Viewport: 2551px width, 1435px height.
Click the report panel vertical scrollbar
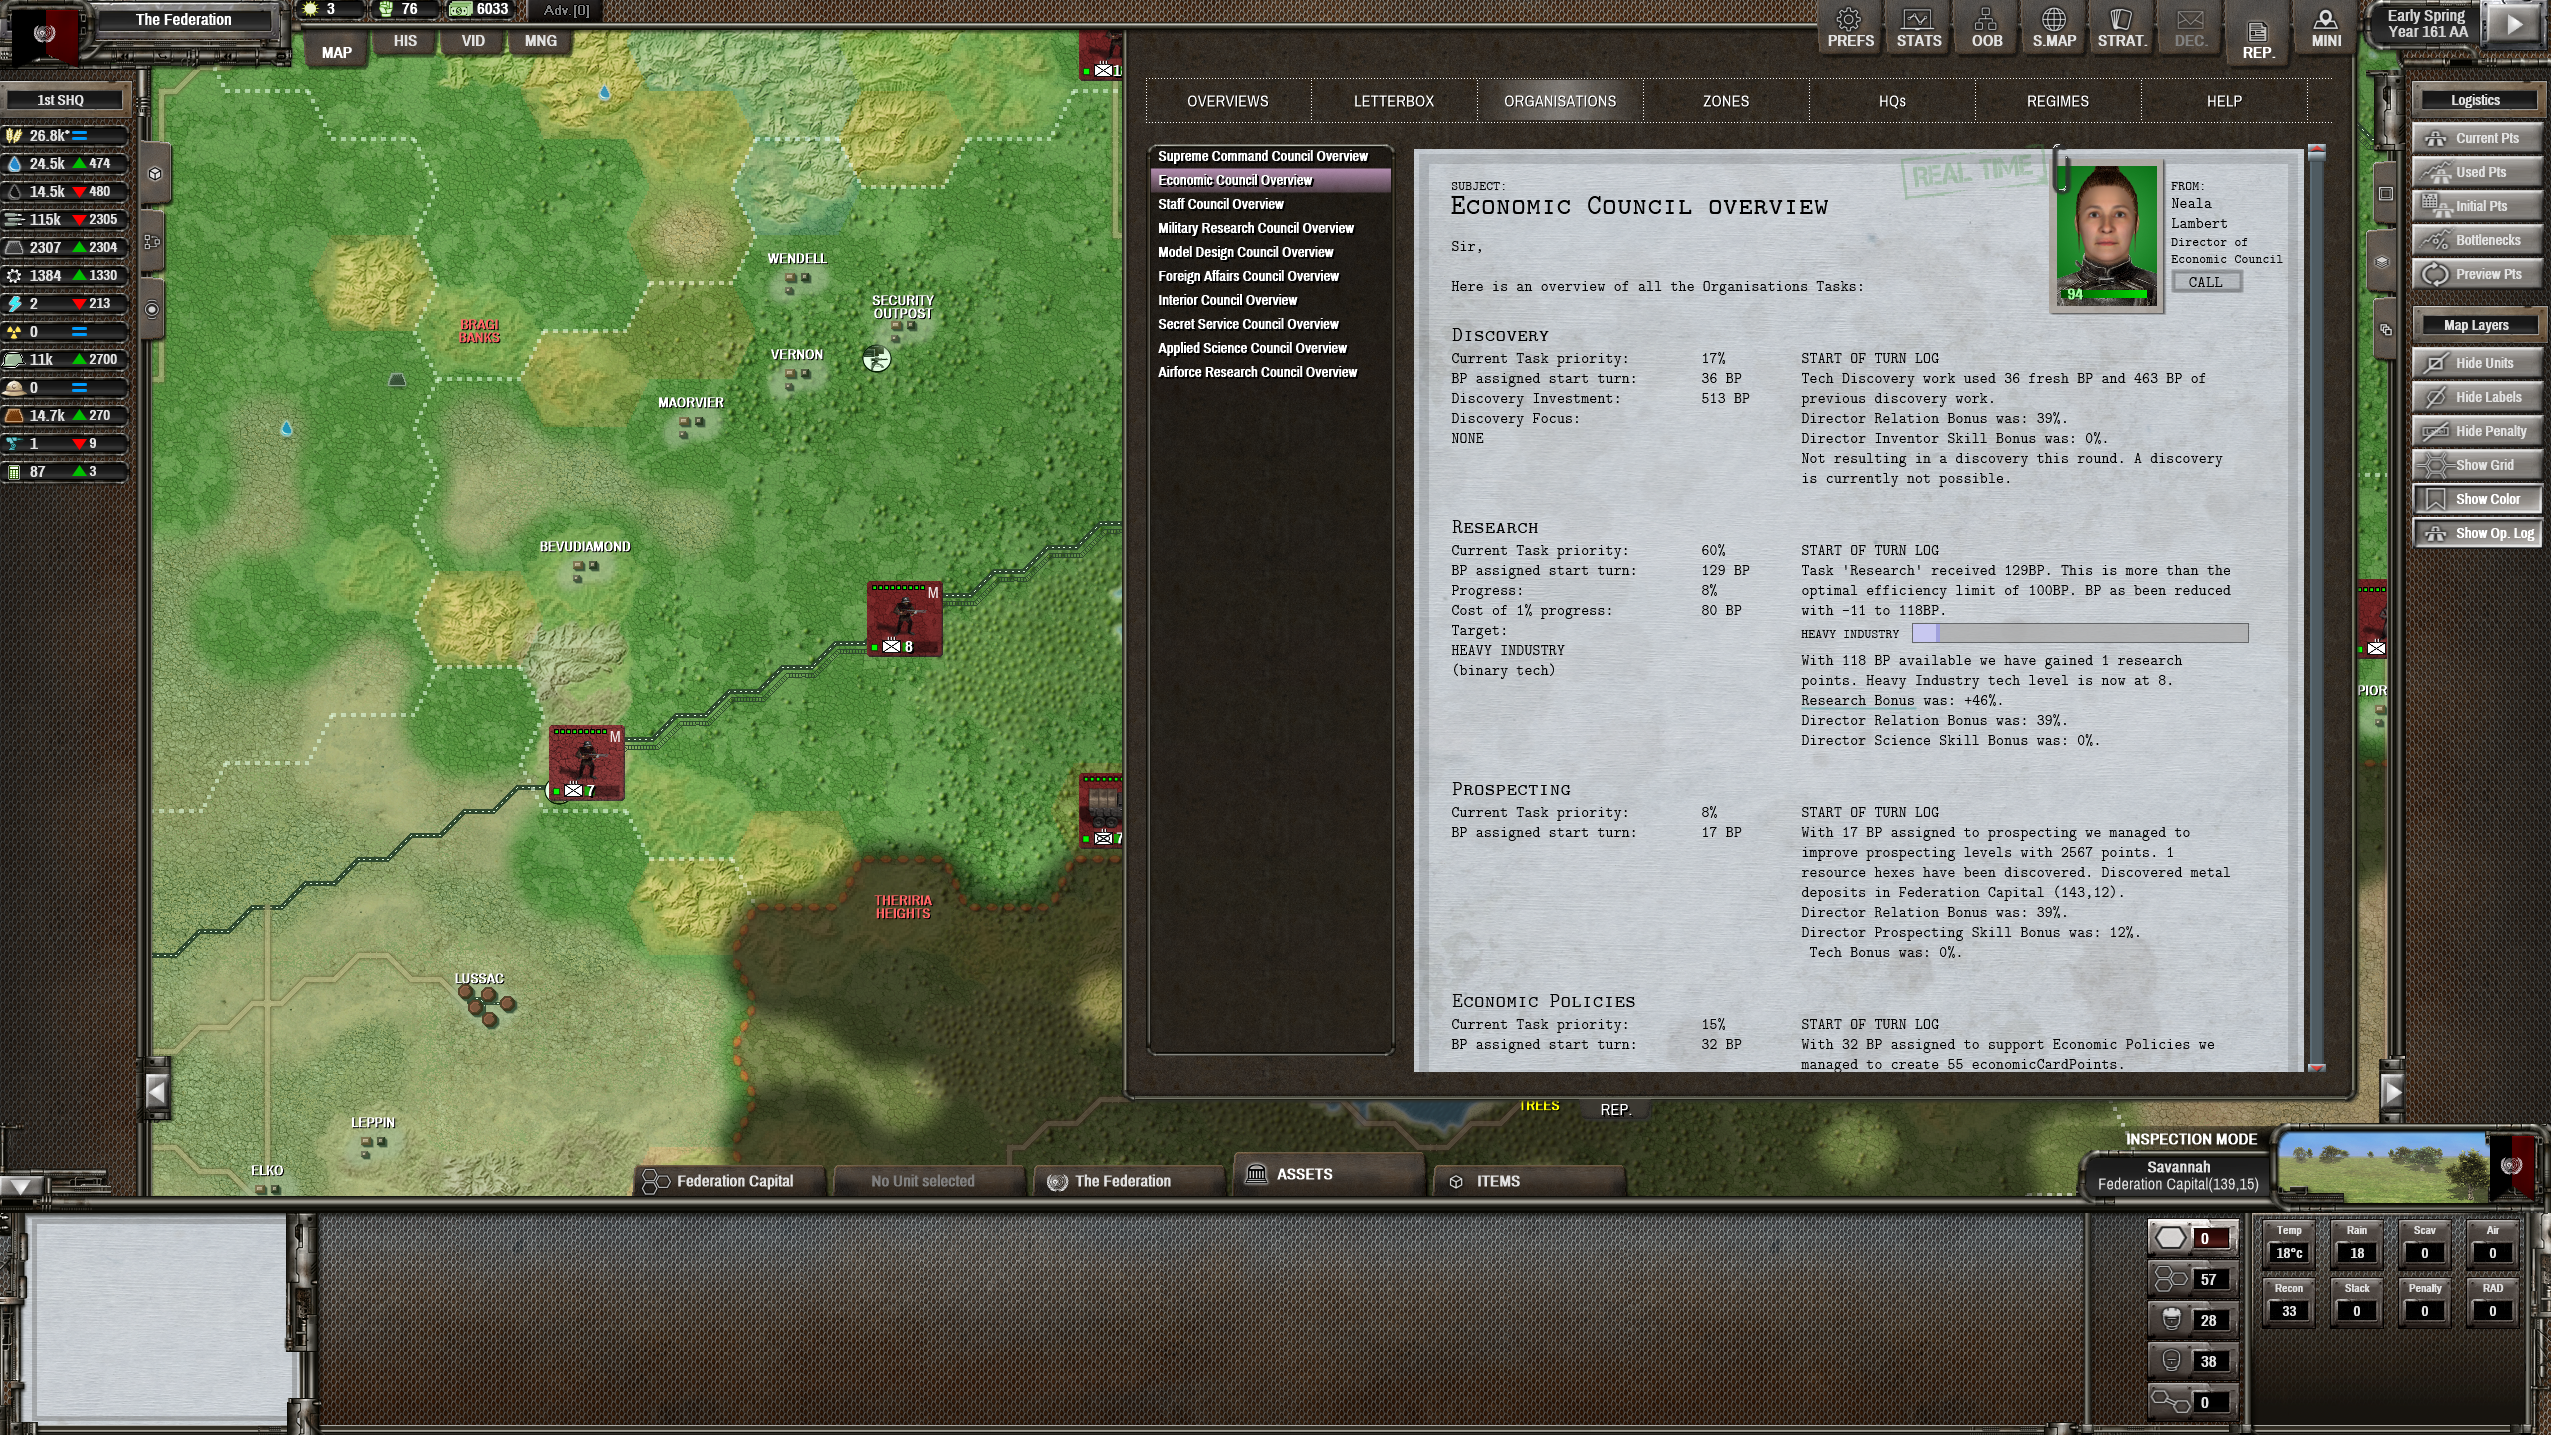[2316, 609]
